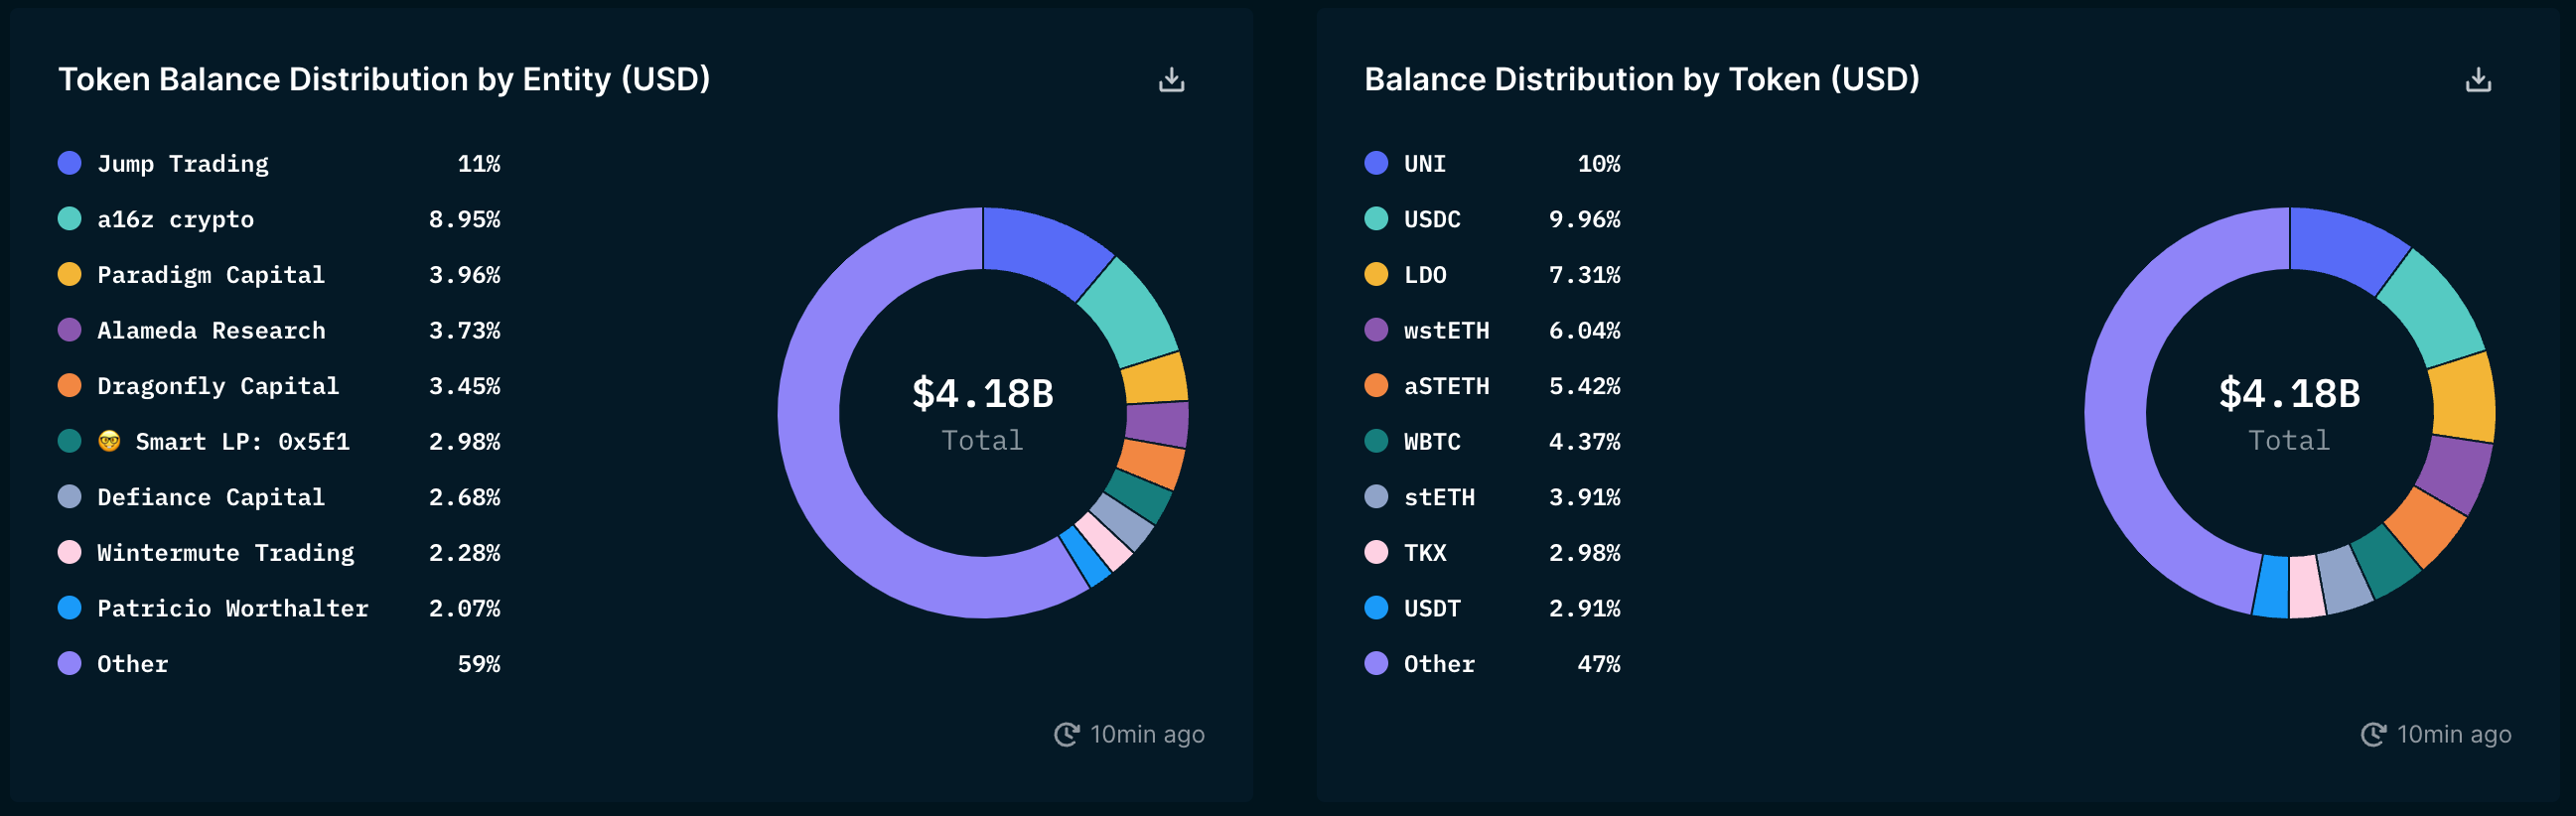
Task: Open the Dragonfly Capital entity entry
Action: 217,386
